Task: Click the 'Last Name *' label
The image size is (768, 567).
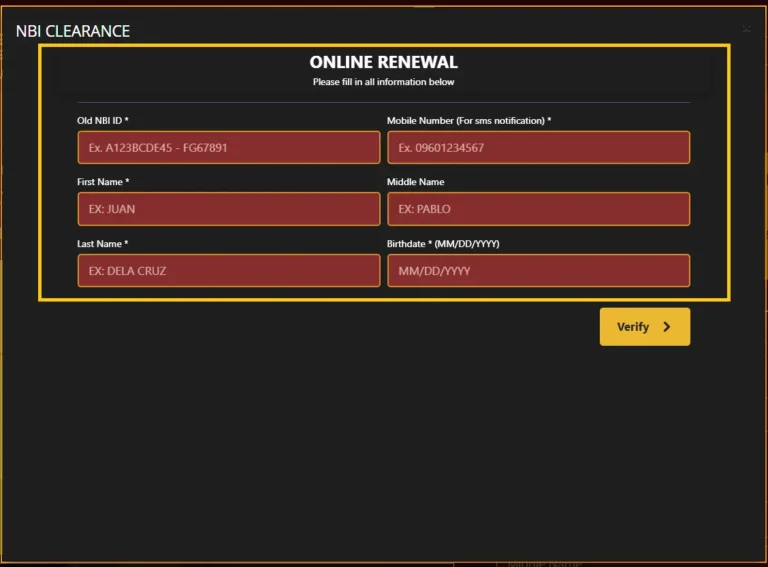Action: 103,243
